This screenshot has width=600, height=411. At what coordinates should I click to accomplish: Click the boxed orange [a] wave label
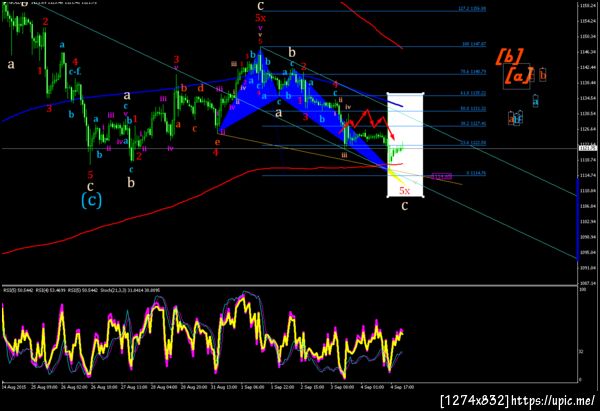(518, 76)
